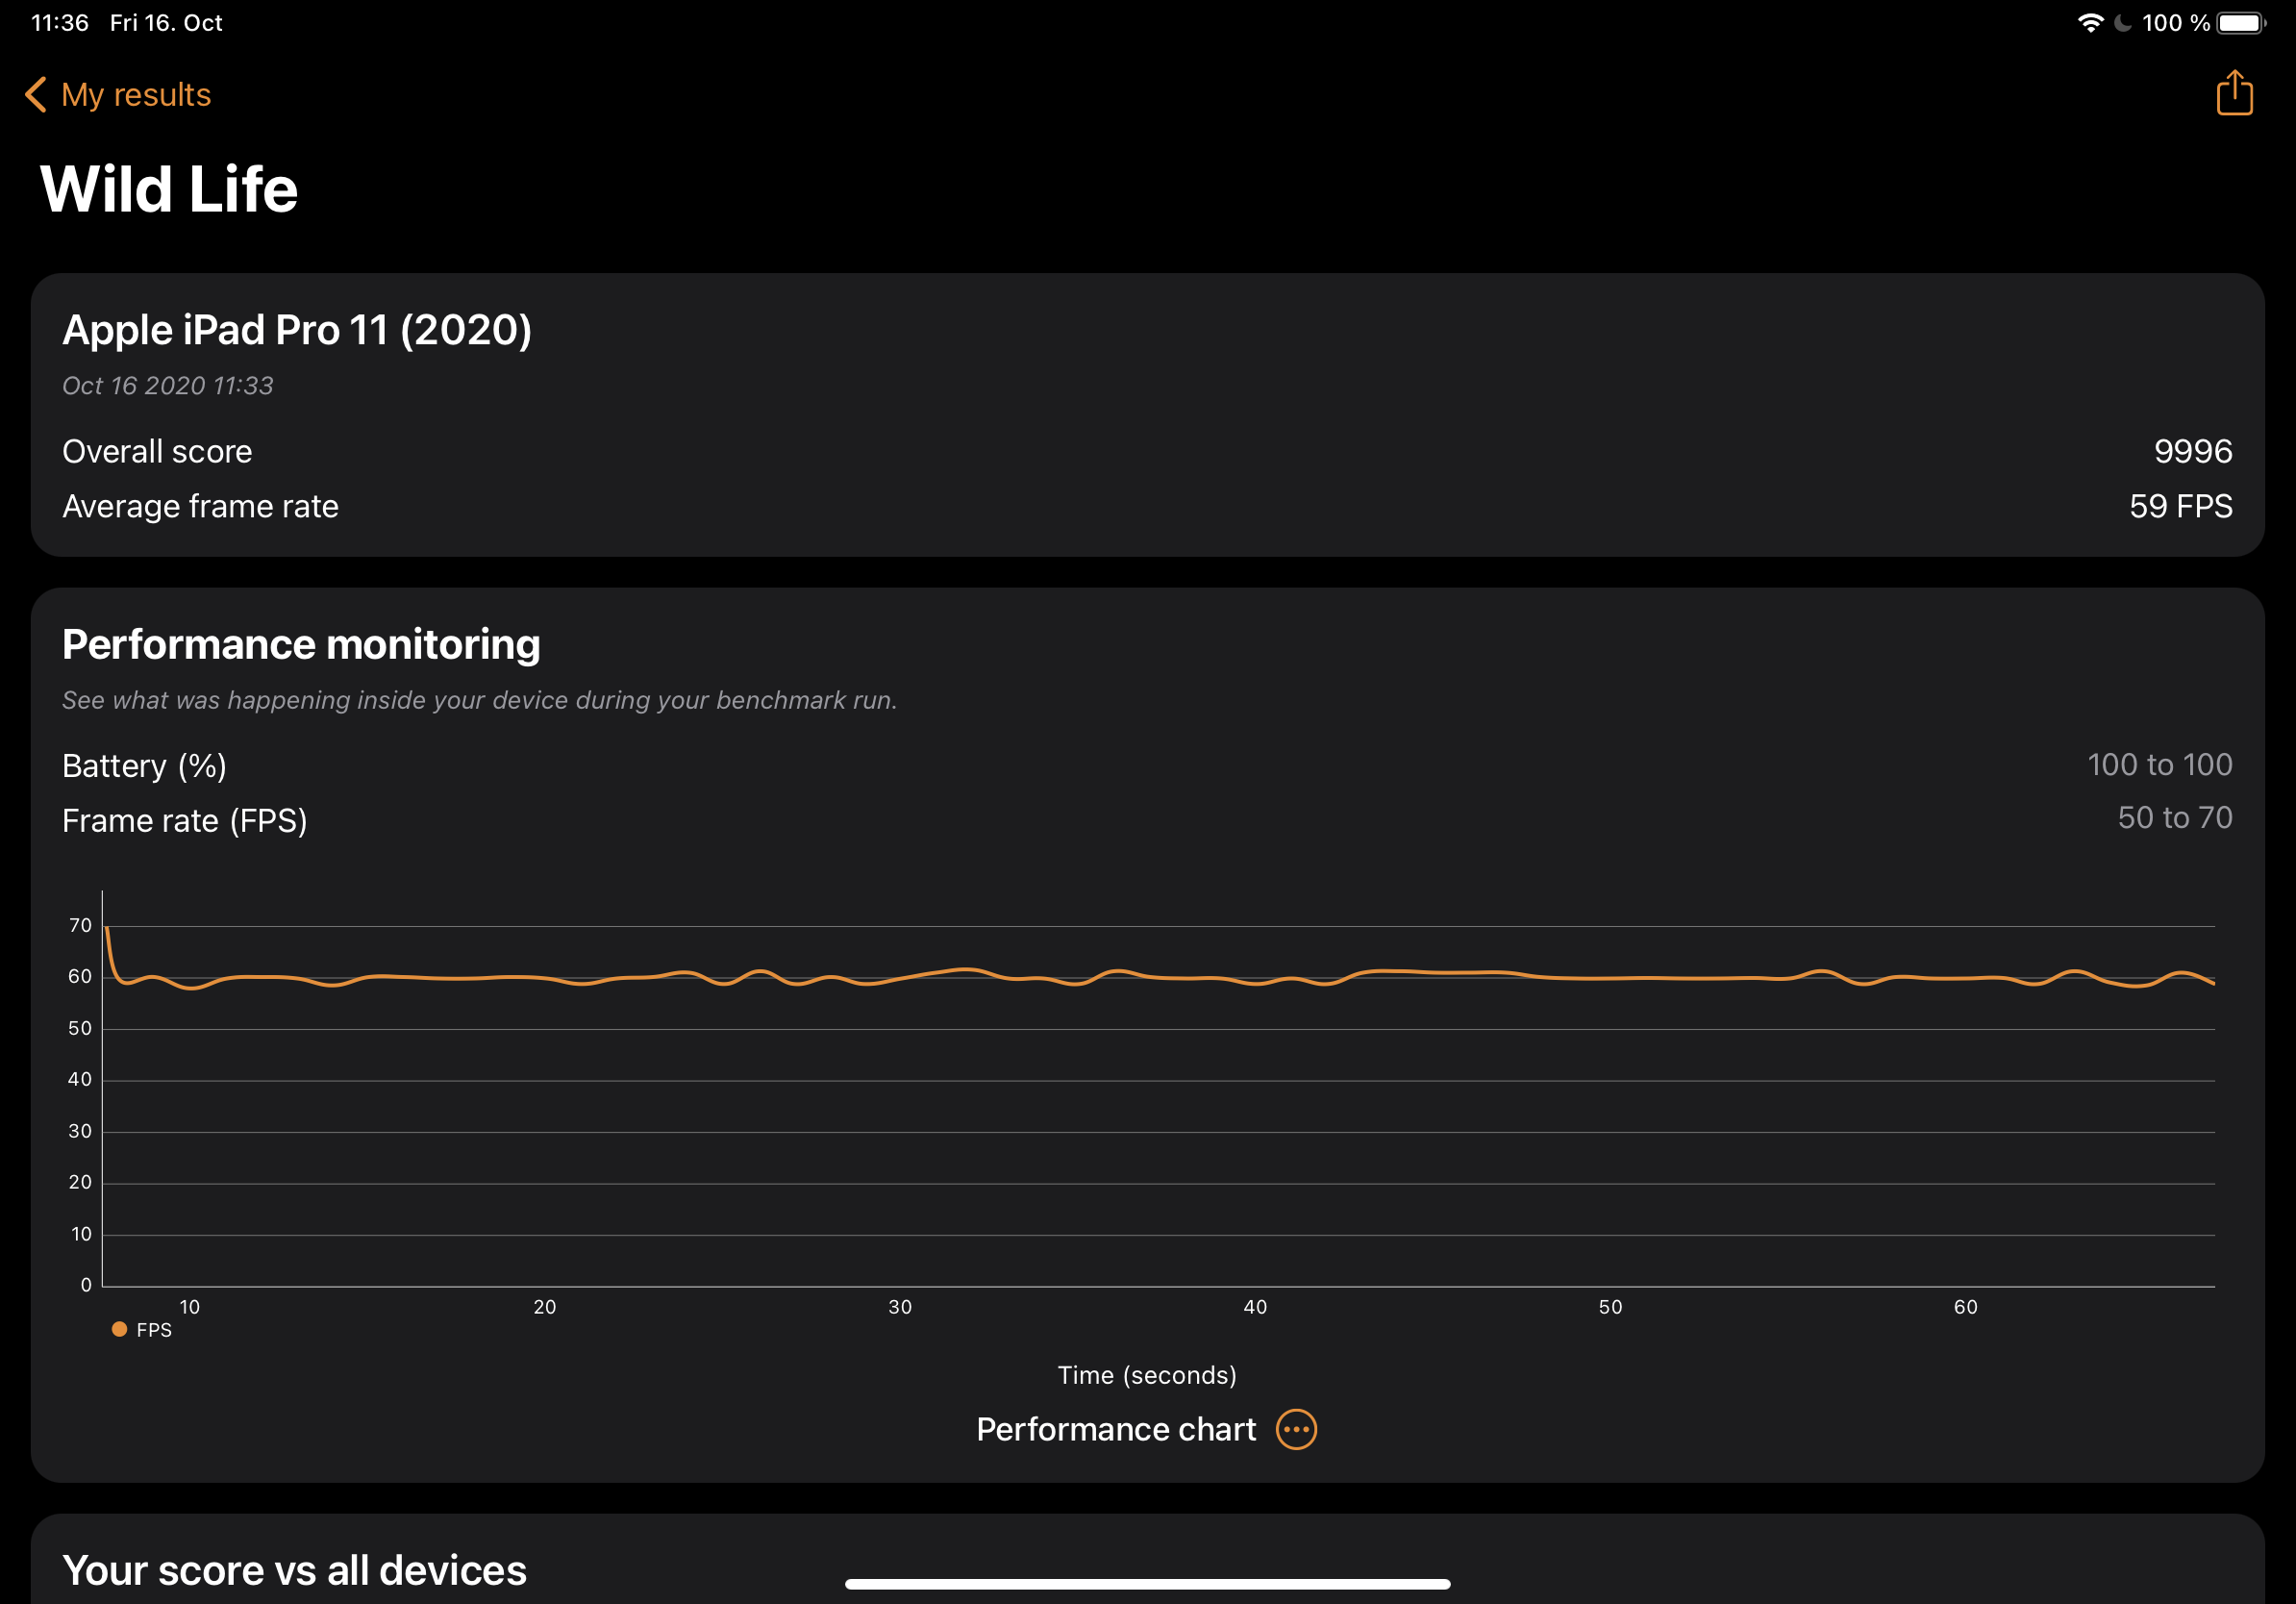Click FPS line at 30 seconds mark
The width and height of the screenshot is (2296, 1604).
click(x=900, y=979)
